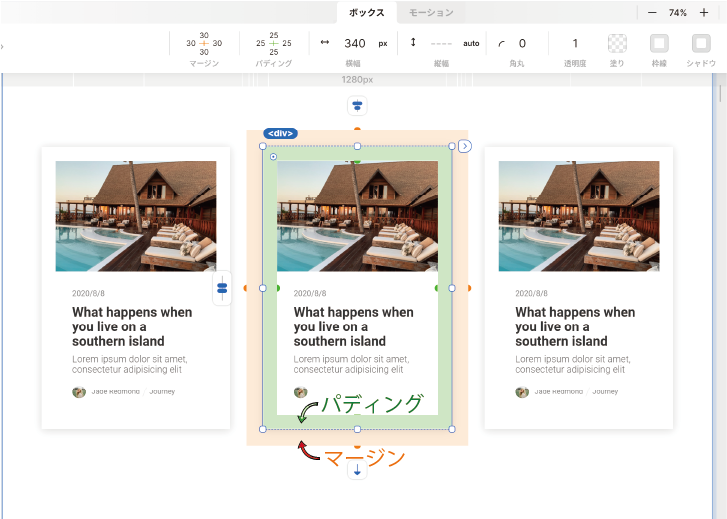Viewport: 727px width, 519px height.
Task: Open the auto unit dropdown for height
Action: pos(471,44)
